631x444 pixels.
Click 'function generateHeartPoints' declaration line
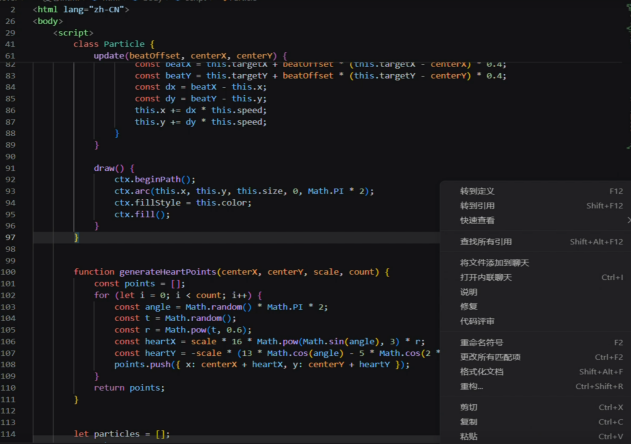click(231, 272)
